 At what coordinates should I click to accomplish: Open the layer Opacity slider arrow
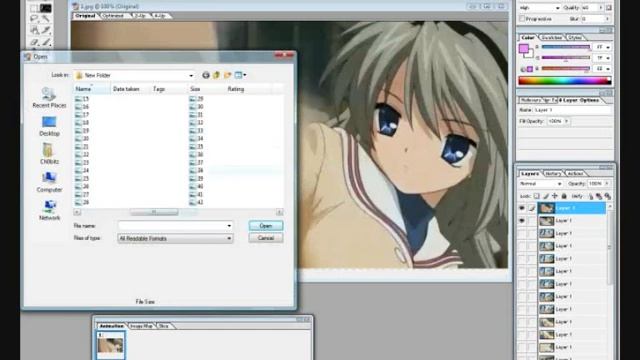click(x=607, y=184)
